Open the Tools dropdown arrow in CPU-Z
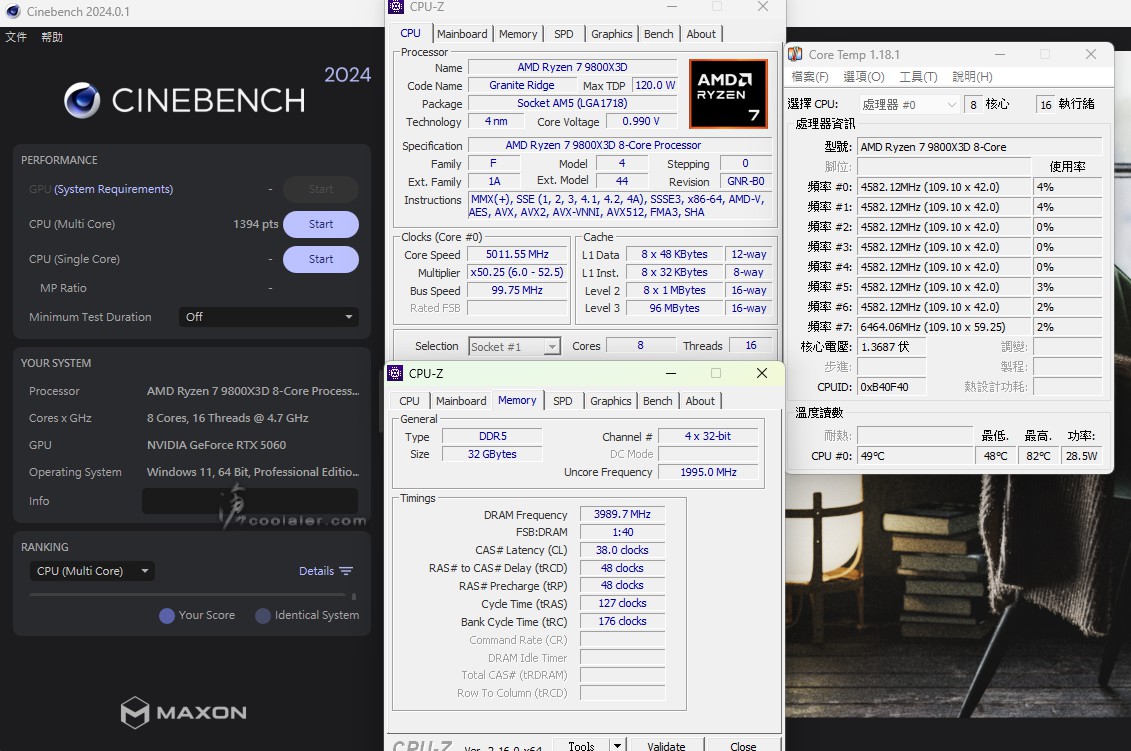The image size is (1131, 751). click(617, 745)
